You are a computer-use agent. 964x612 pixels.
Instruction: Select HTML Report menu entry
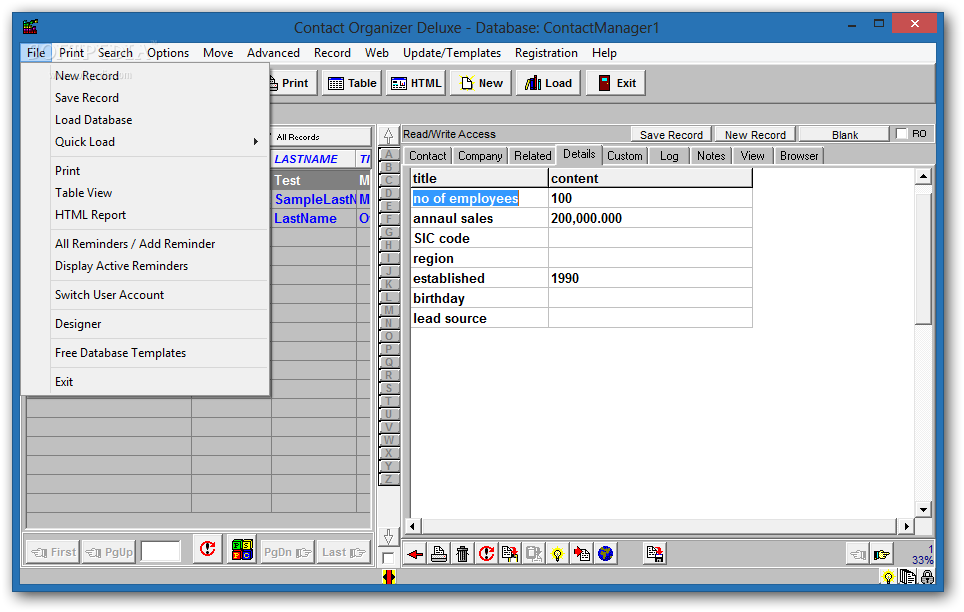(x=90, y=215)
